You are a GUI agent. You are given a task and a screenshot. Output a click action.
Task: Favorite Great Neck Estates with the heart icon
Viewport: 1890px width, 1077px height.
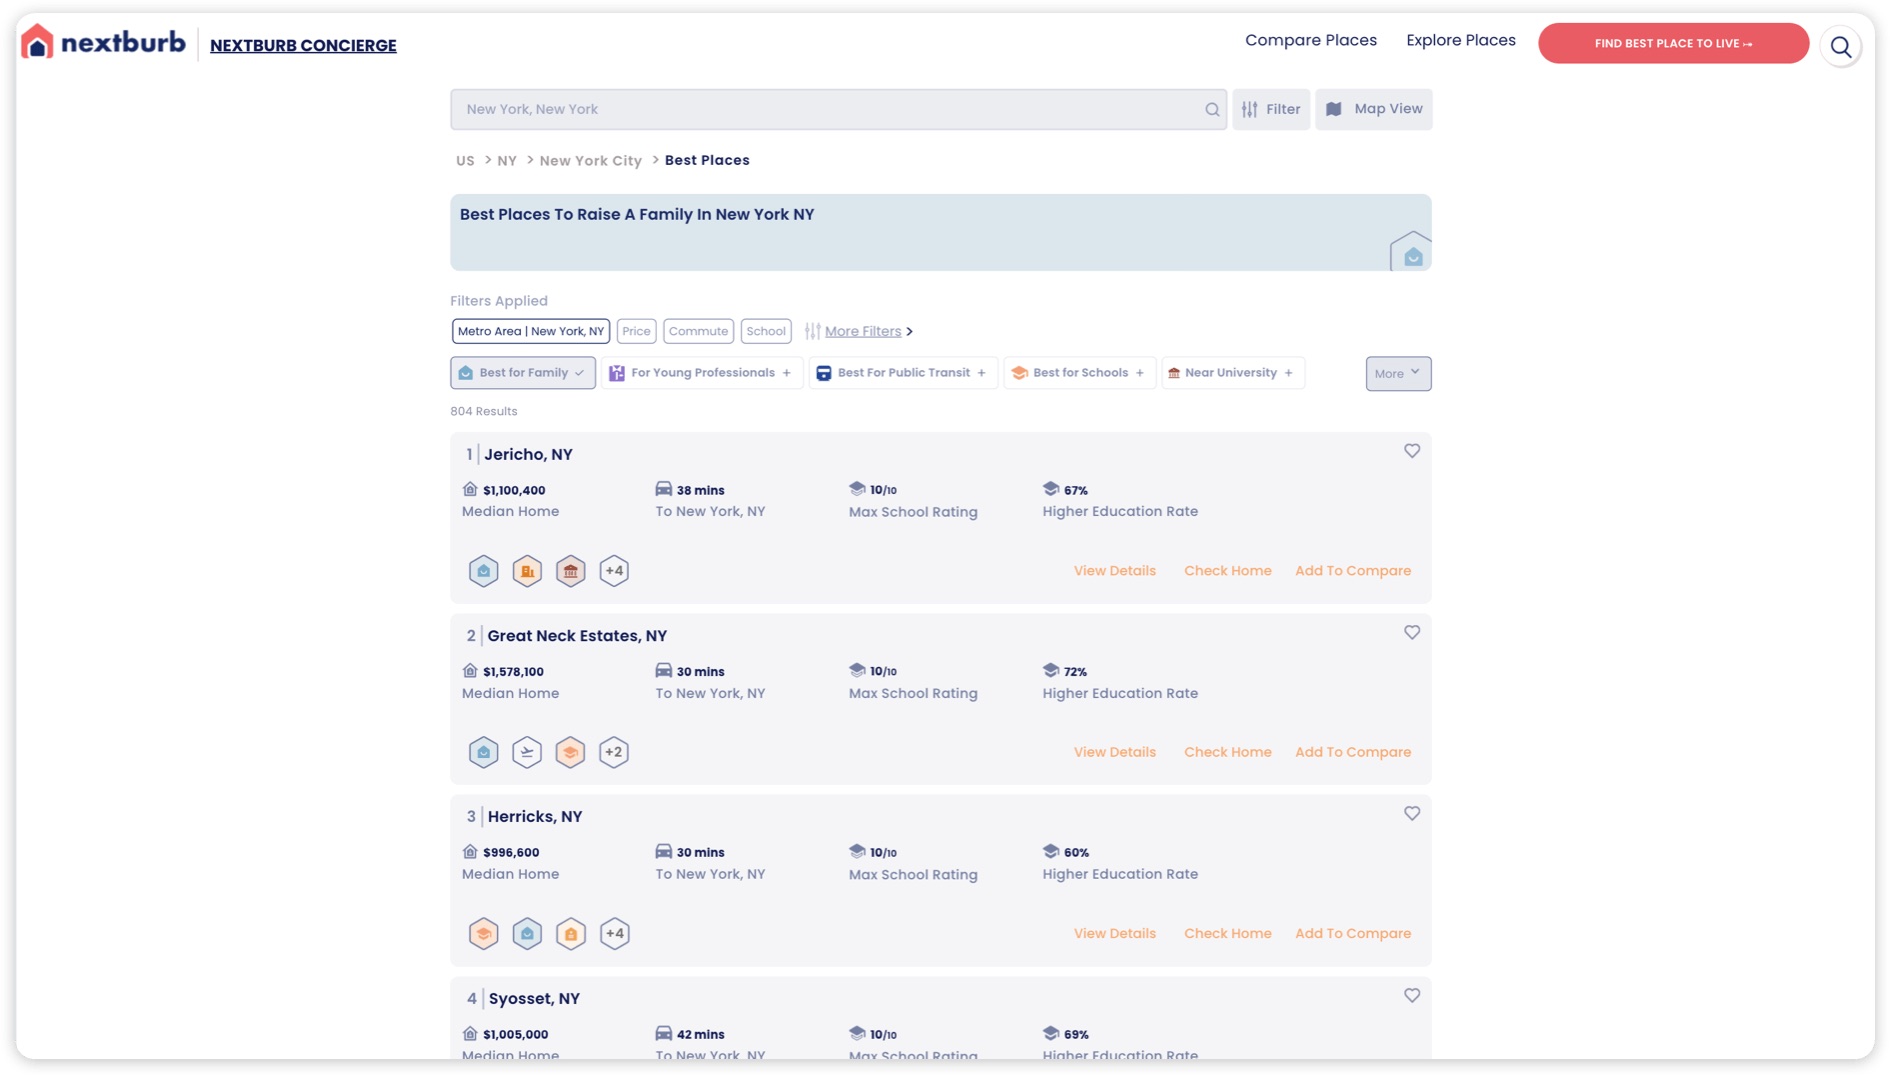1411,633
